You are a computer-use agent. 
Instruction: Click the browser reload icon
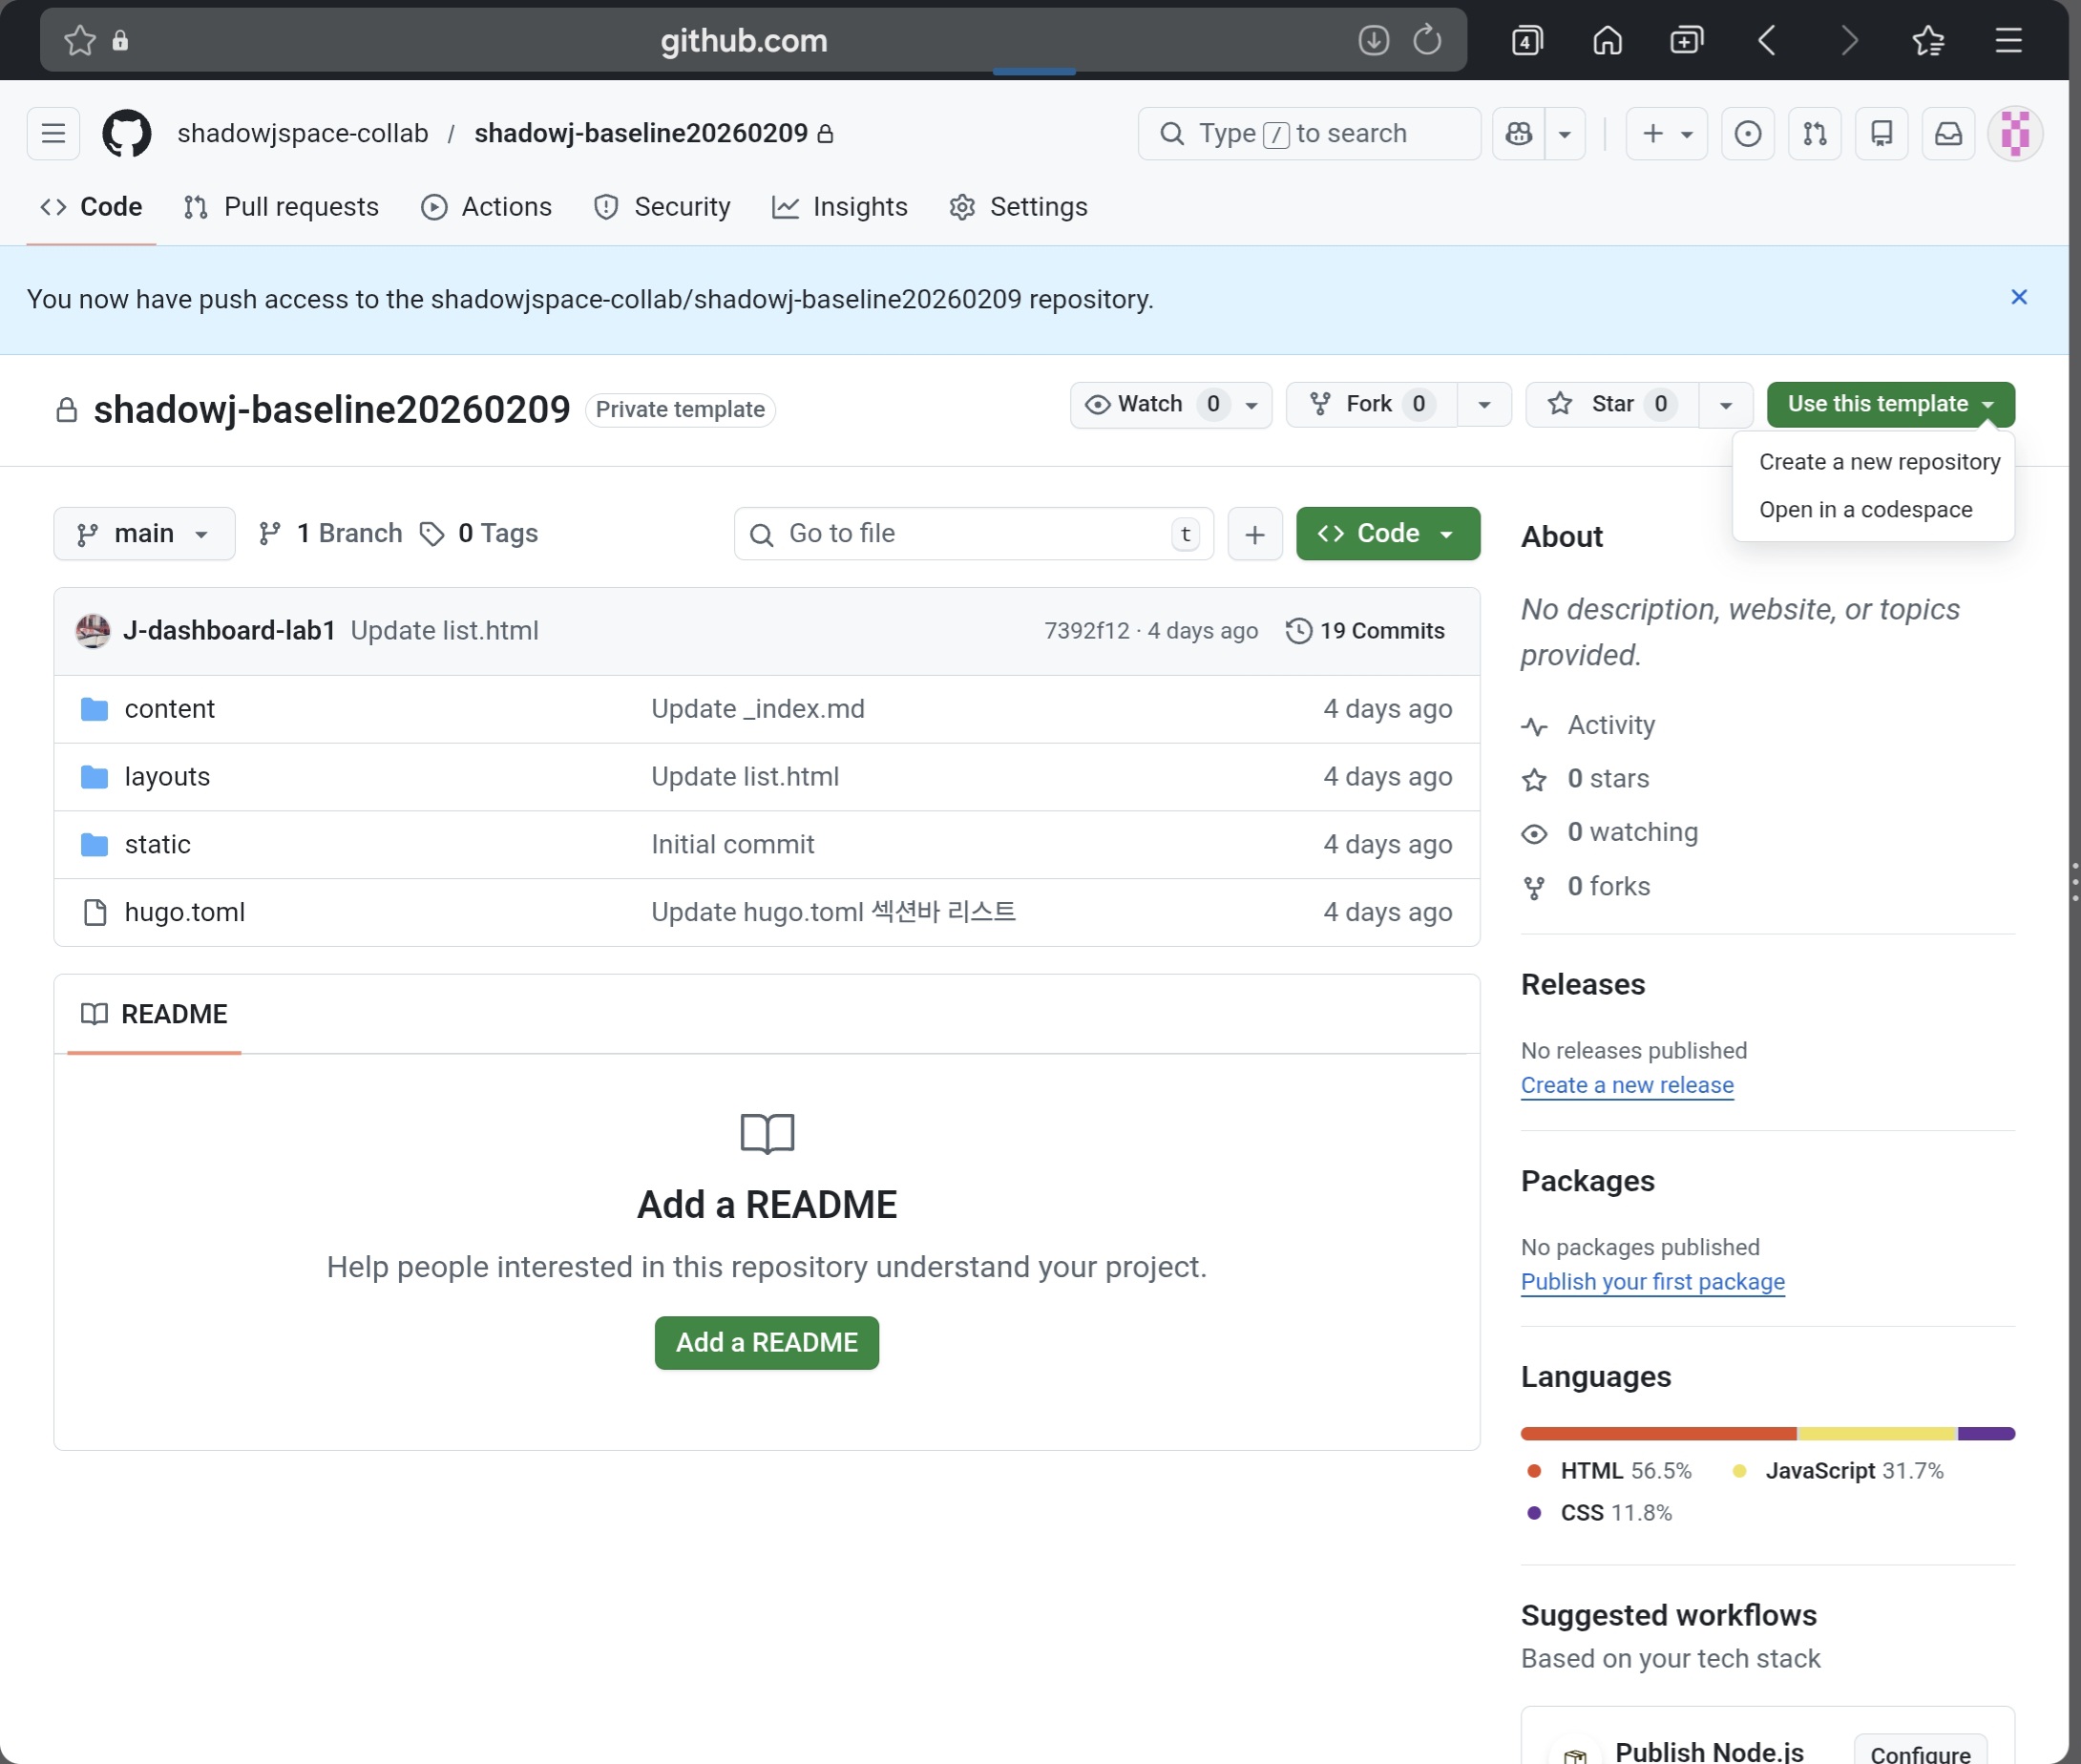1427,40
